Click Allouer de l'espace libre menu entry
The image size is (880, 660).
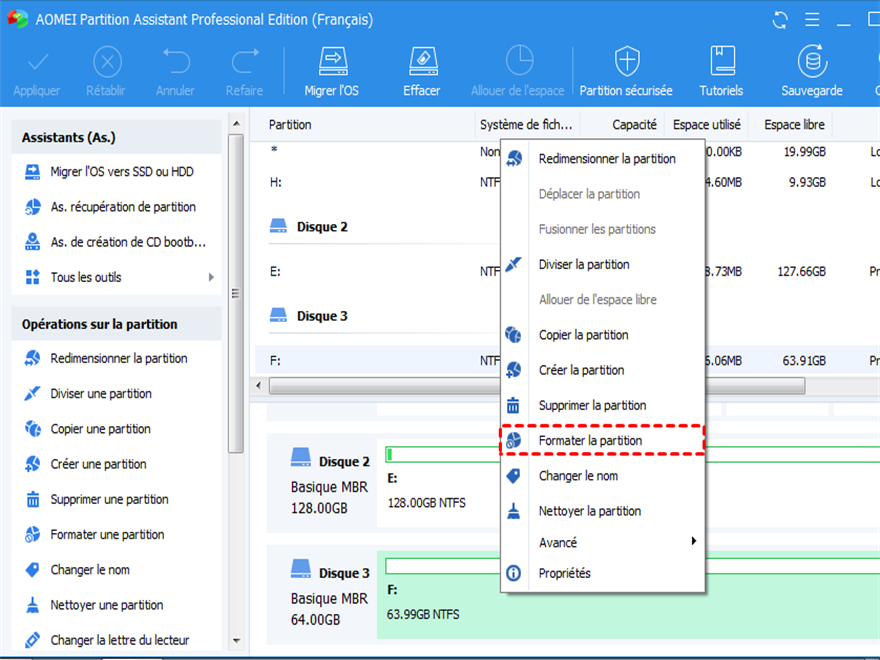point(603,300)
